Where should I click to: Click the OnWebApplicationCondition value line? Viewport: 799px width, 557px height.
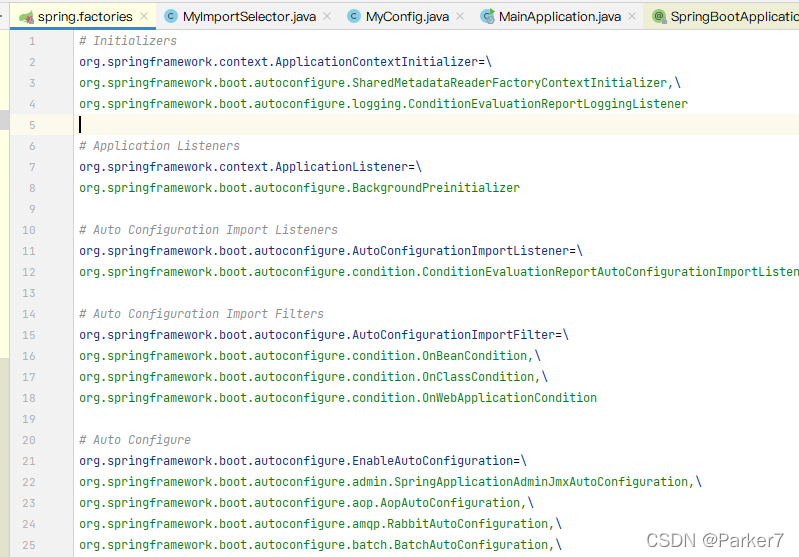(x=337, y=398)
